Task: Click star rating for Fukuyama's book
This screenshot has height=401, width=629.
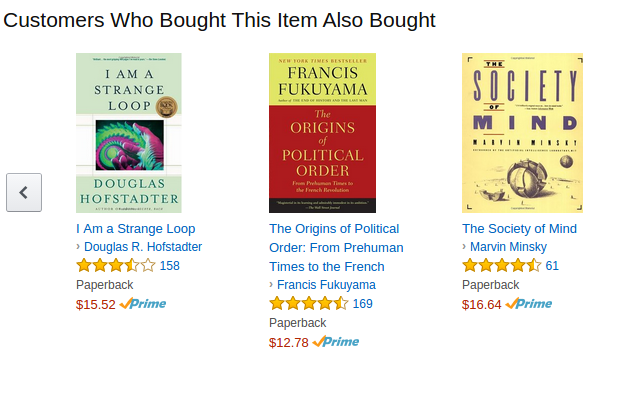Action: click(309, 304)
